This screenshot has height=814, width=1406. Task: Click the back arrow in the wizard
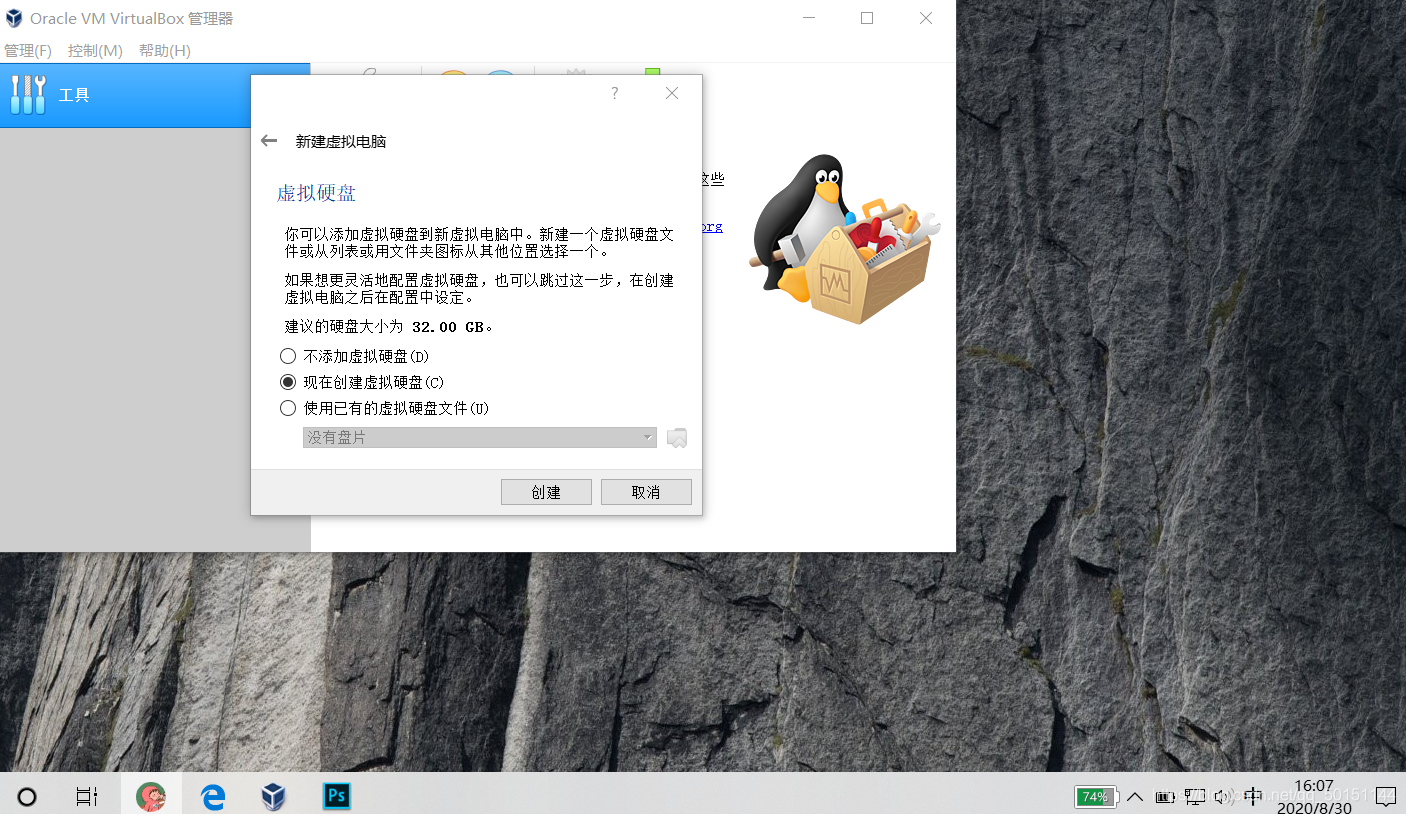click(269, 140)
